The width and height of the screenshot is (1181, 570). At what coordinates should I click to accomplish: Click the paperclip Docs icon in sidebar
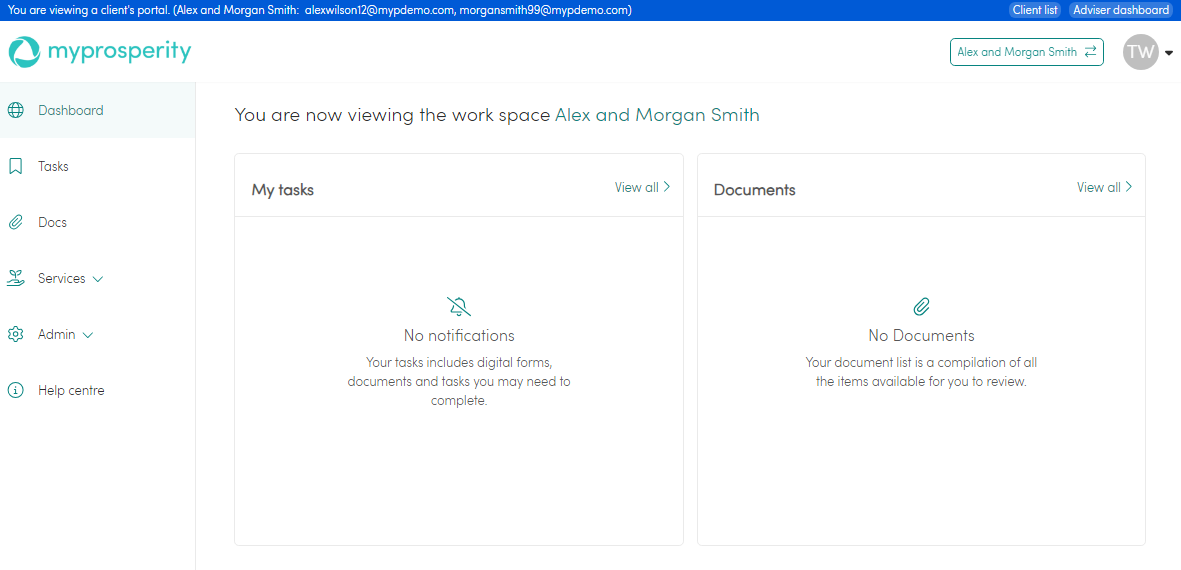coord(16,222)
